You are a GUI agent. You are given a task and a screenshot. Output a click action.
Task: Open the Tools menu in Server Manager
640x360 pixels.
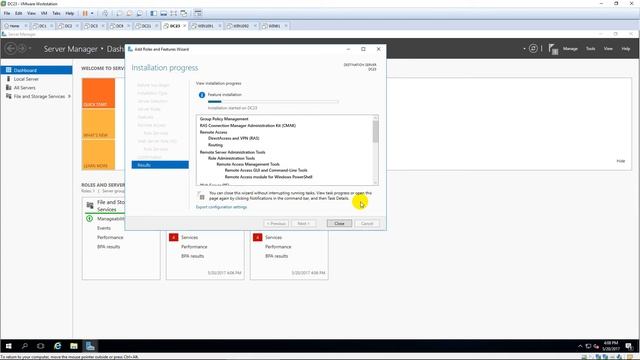(x=591, y=49)
